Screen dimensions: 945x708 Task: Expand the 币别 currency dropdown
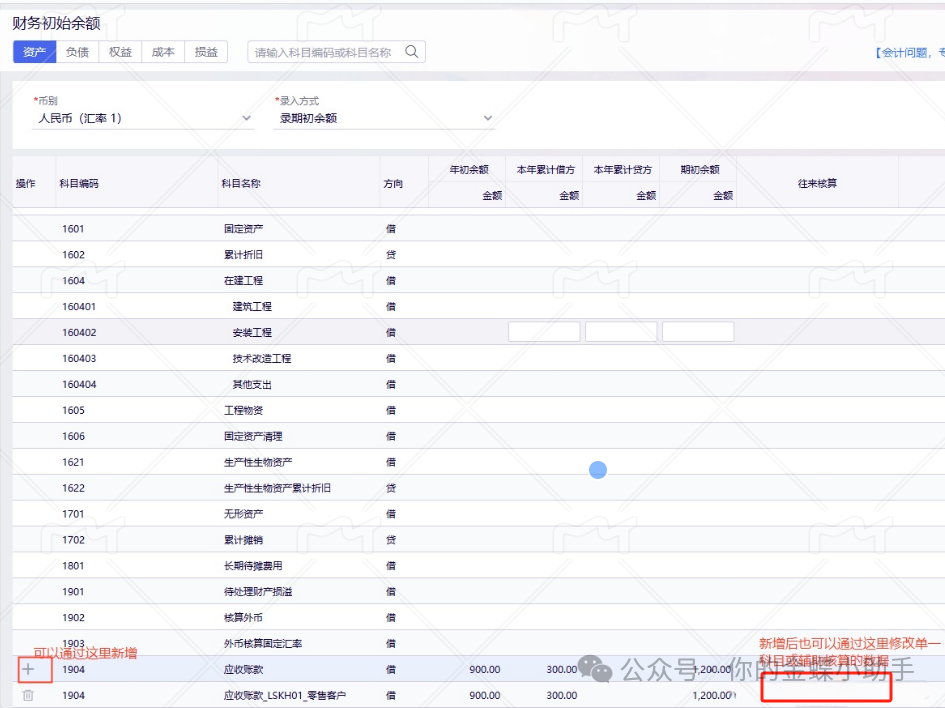click(x=144, y=118)
